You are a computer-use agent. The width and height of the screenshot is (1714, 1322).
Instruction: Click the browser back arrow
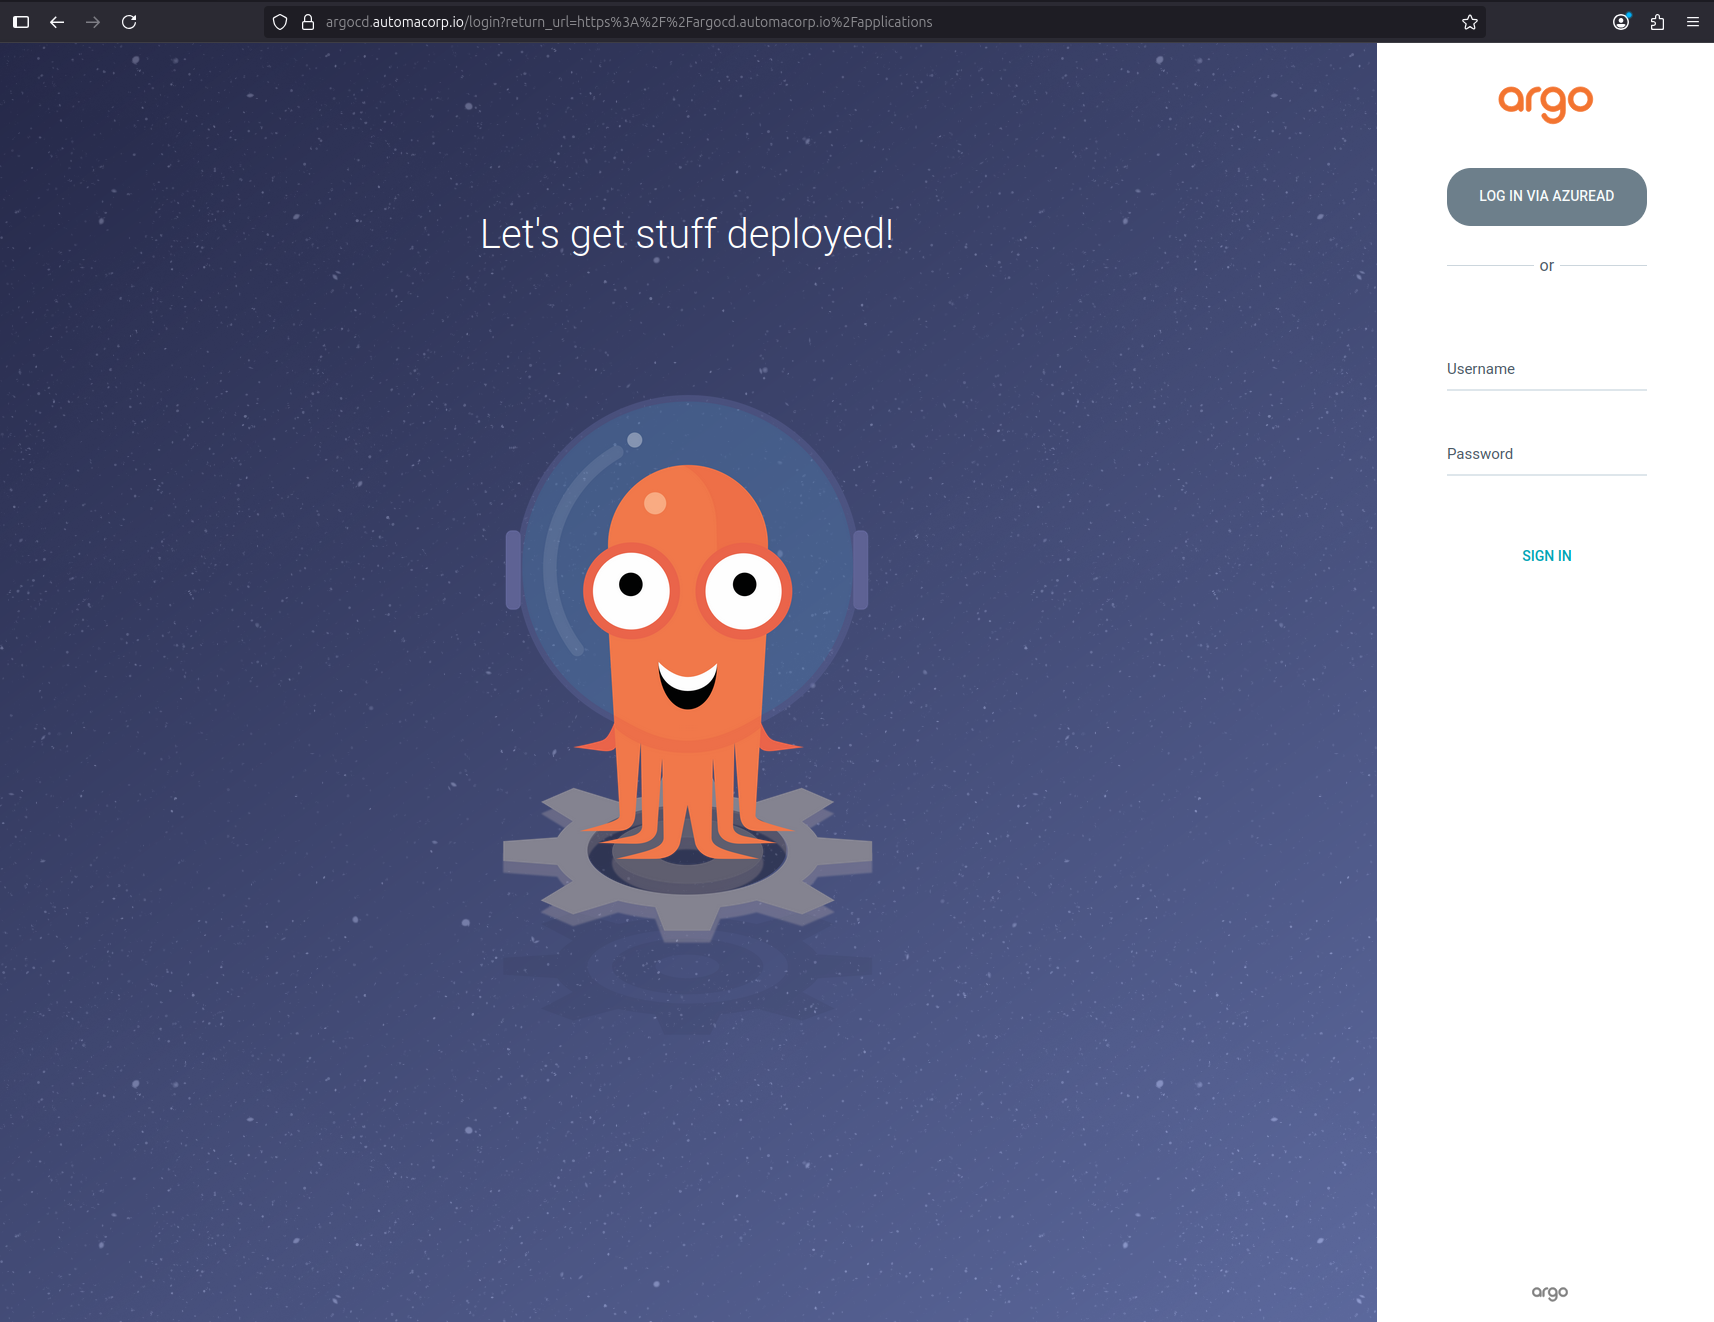[x=57, y=22]
